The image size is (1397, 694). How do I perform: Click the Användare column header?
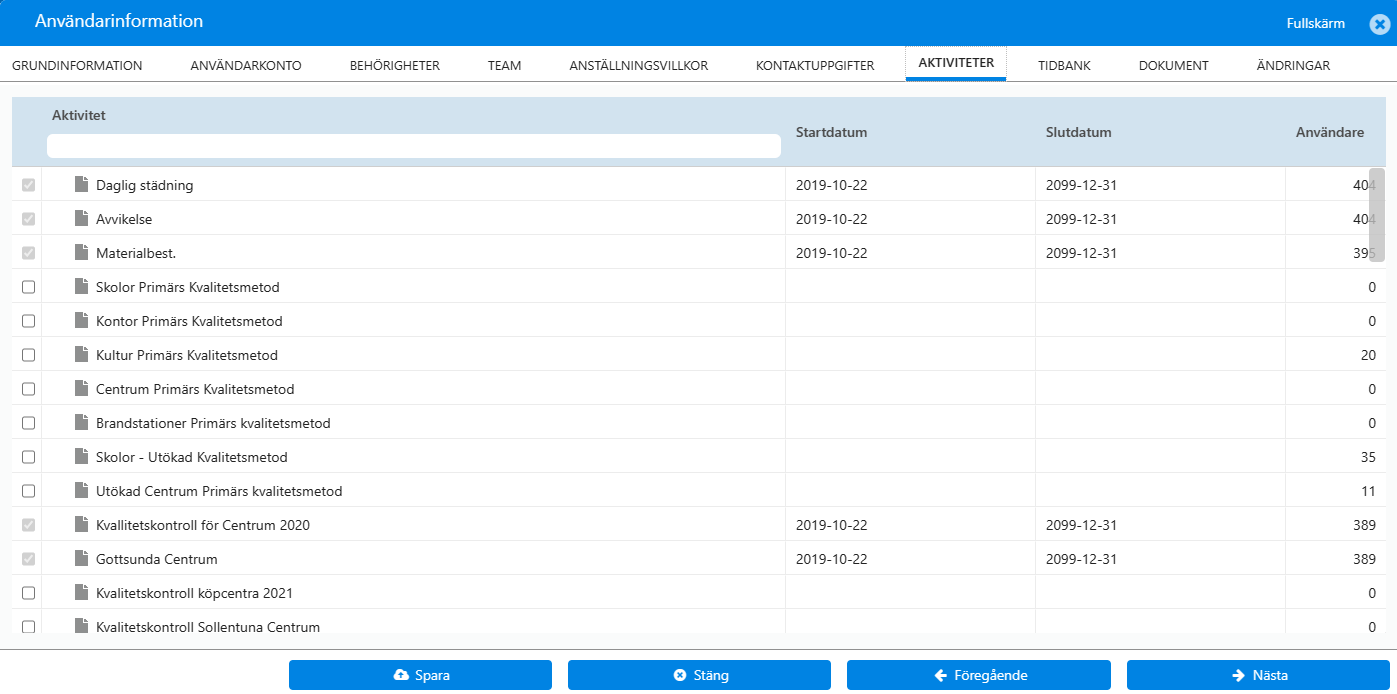pos(1330,132)
